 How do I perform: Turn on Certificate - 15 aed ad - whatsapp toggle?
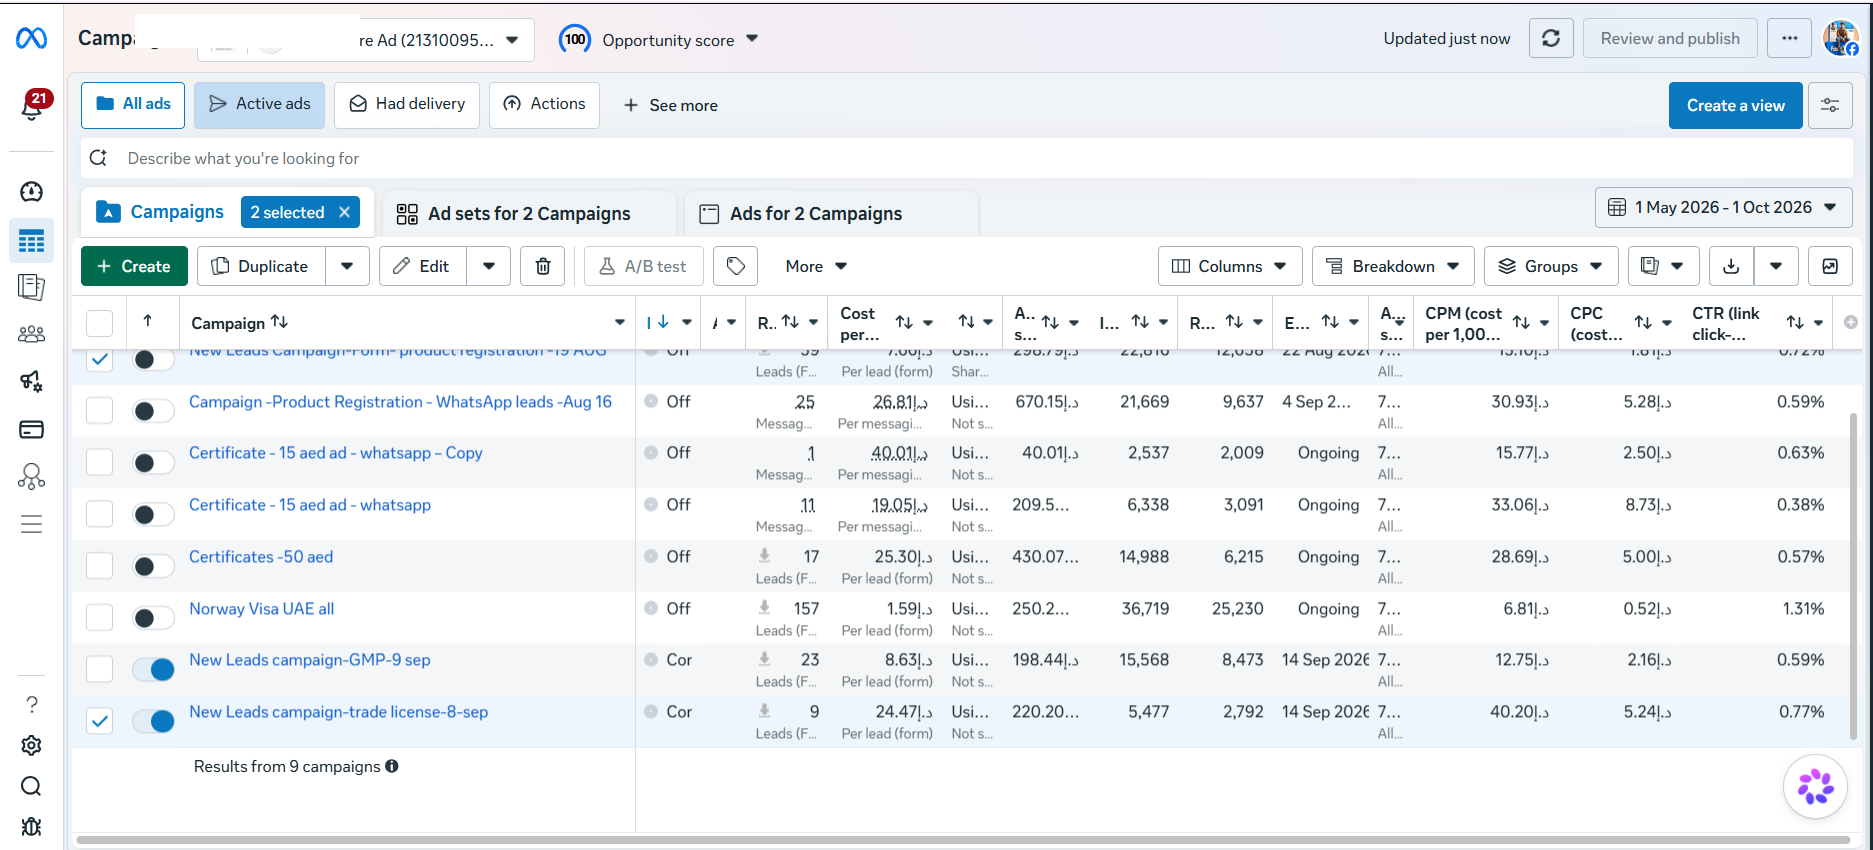click(153, 514)
